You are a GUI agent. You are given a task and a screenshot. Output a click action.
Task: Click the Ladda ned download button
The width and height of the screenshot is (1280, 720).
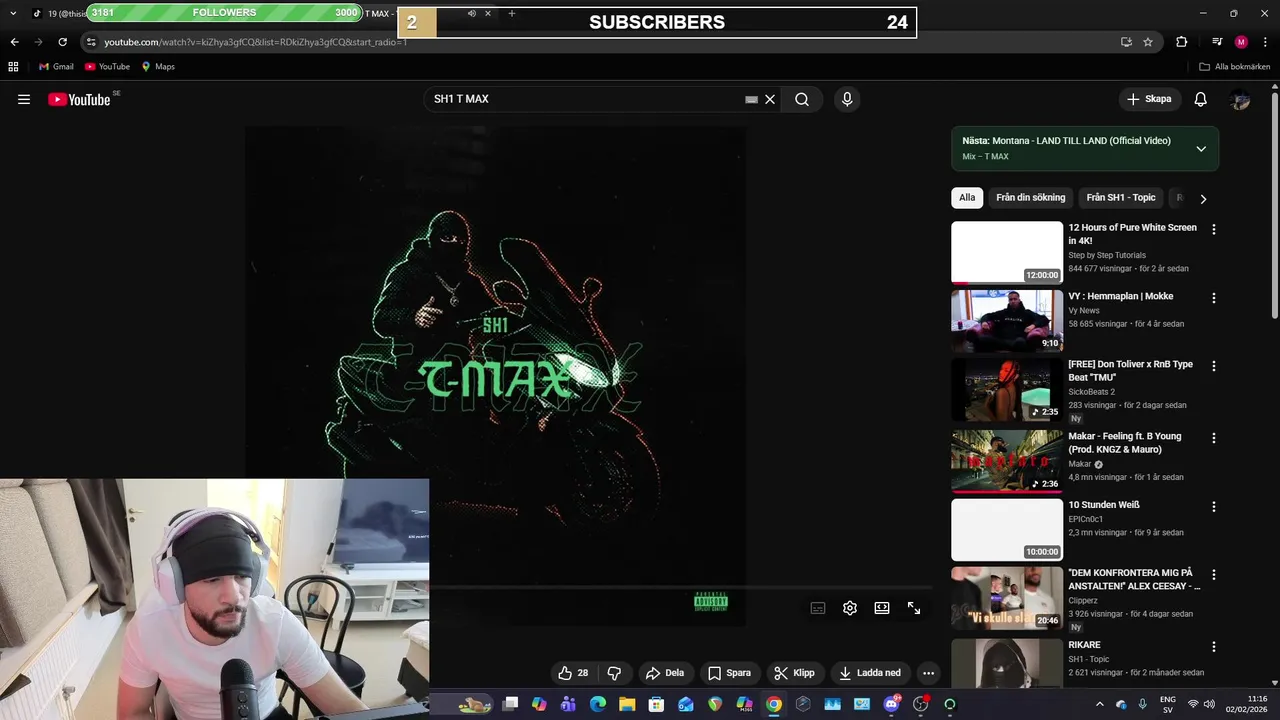point(870,673)
